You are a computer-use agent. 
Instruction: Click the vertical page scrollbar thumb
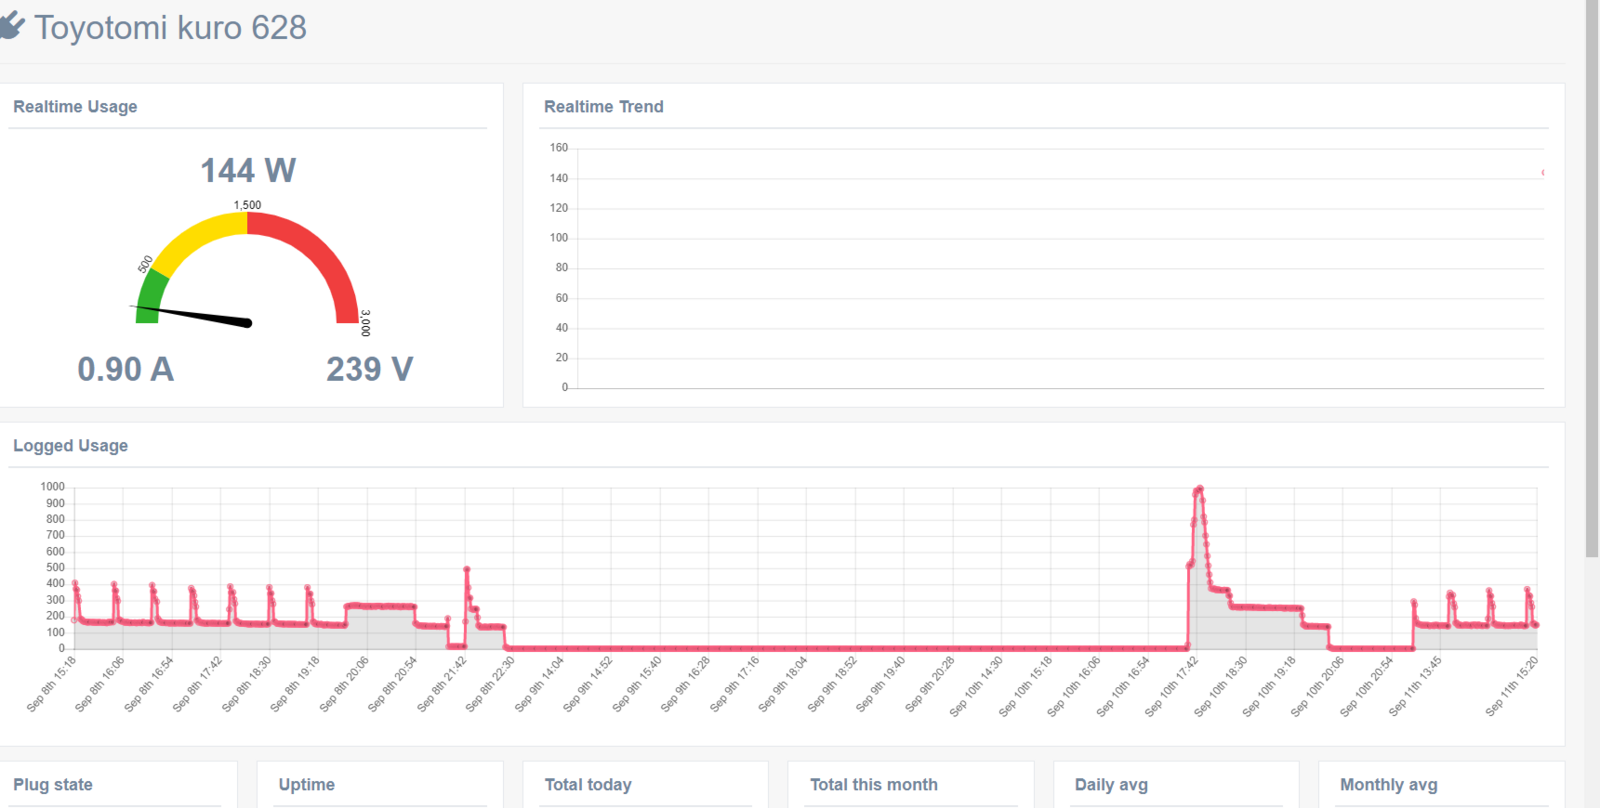click(1592, 278)
